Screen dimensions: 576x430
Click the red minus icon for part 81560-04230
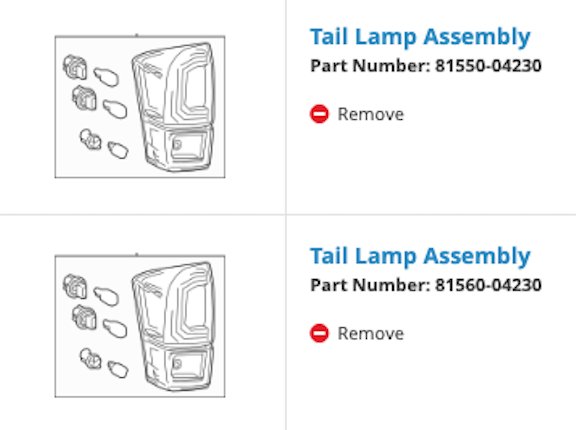pyautogui.click(x=319, y=333)
